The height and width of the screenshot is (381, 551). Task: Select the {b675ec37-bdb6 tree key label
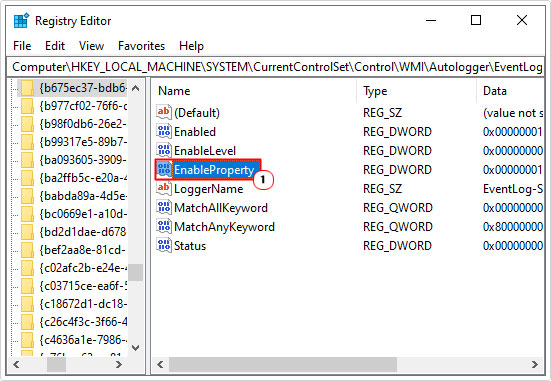click(x=83, y=88)
